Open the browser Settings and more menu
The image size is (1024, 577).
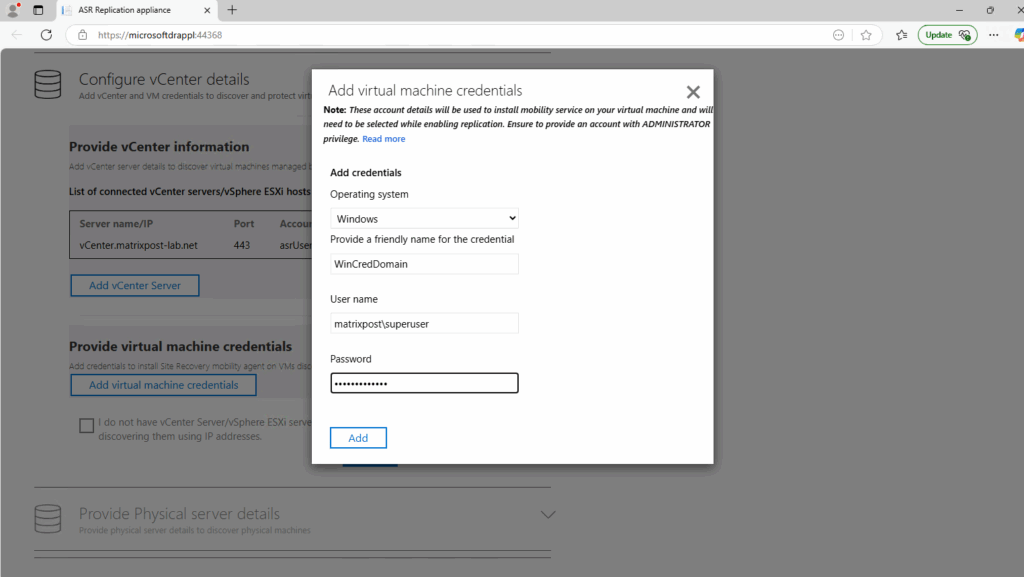click(993, 35)
